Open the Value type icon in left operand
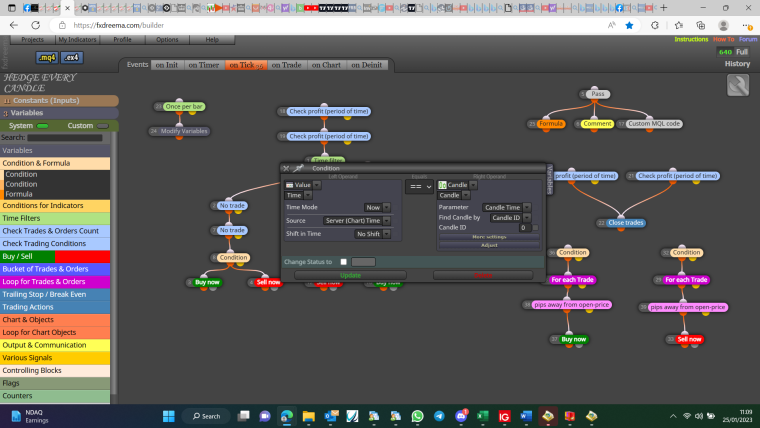Screen dimensions: 760x428 coord(289,185)
